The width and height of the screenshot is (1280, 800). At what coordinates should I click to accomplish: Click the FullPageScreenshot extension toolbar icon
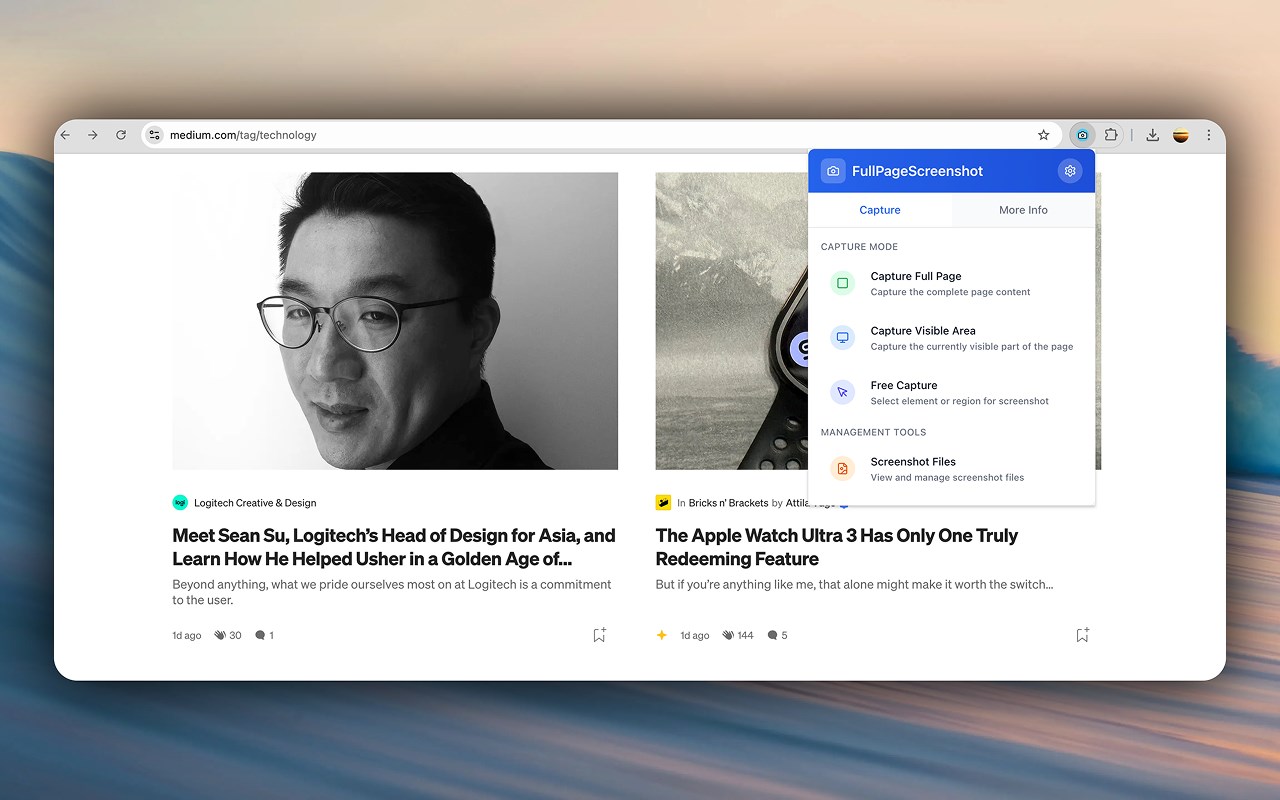(x=1082, y=135)
